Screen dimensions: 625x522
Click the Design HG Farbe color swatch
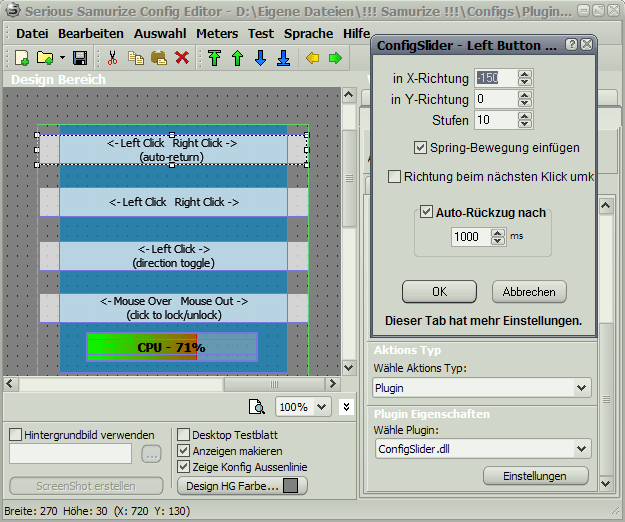click(x=290, y=486)
